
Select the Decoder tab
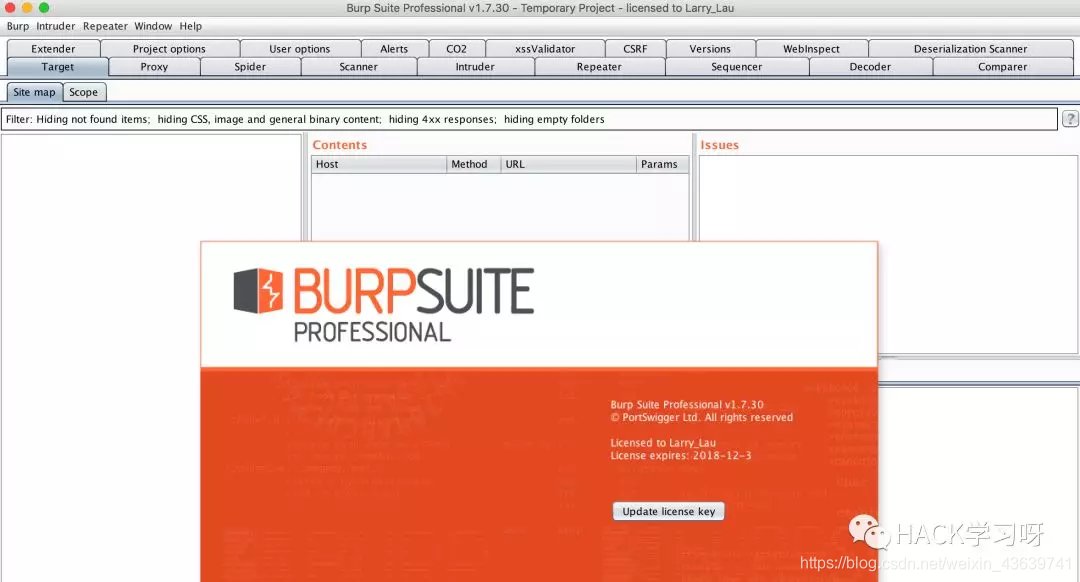871,67
